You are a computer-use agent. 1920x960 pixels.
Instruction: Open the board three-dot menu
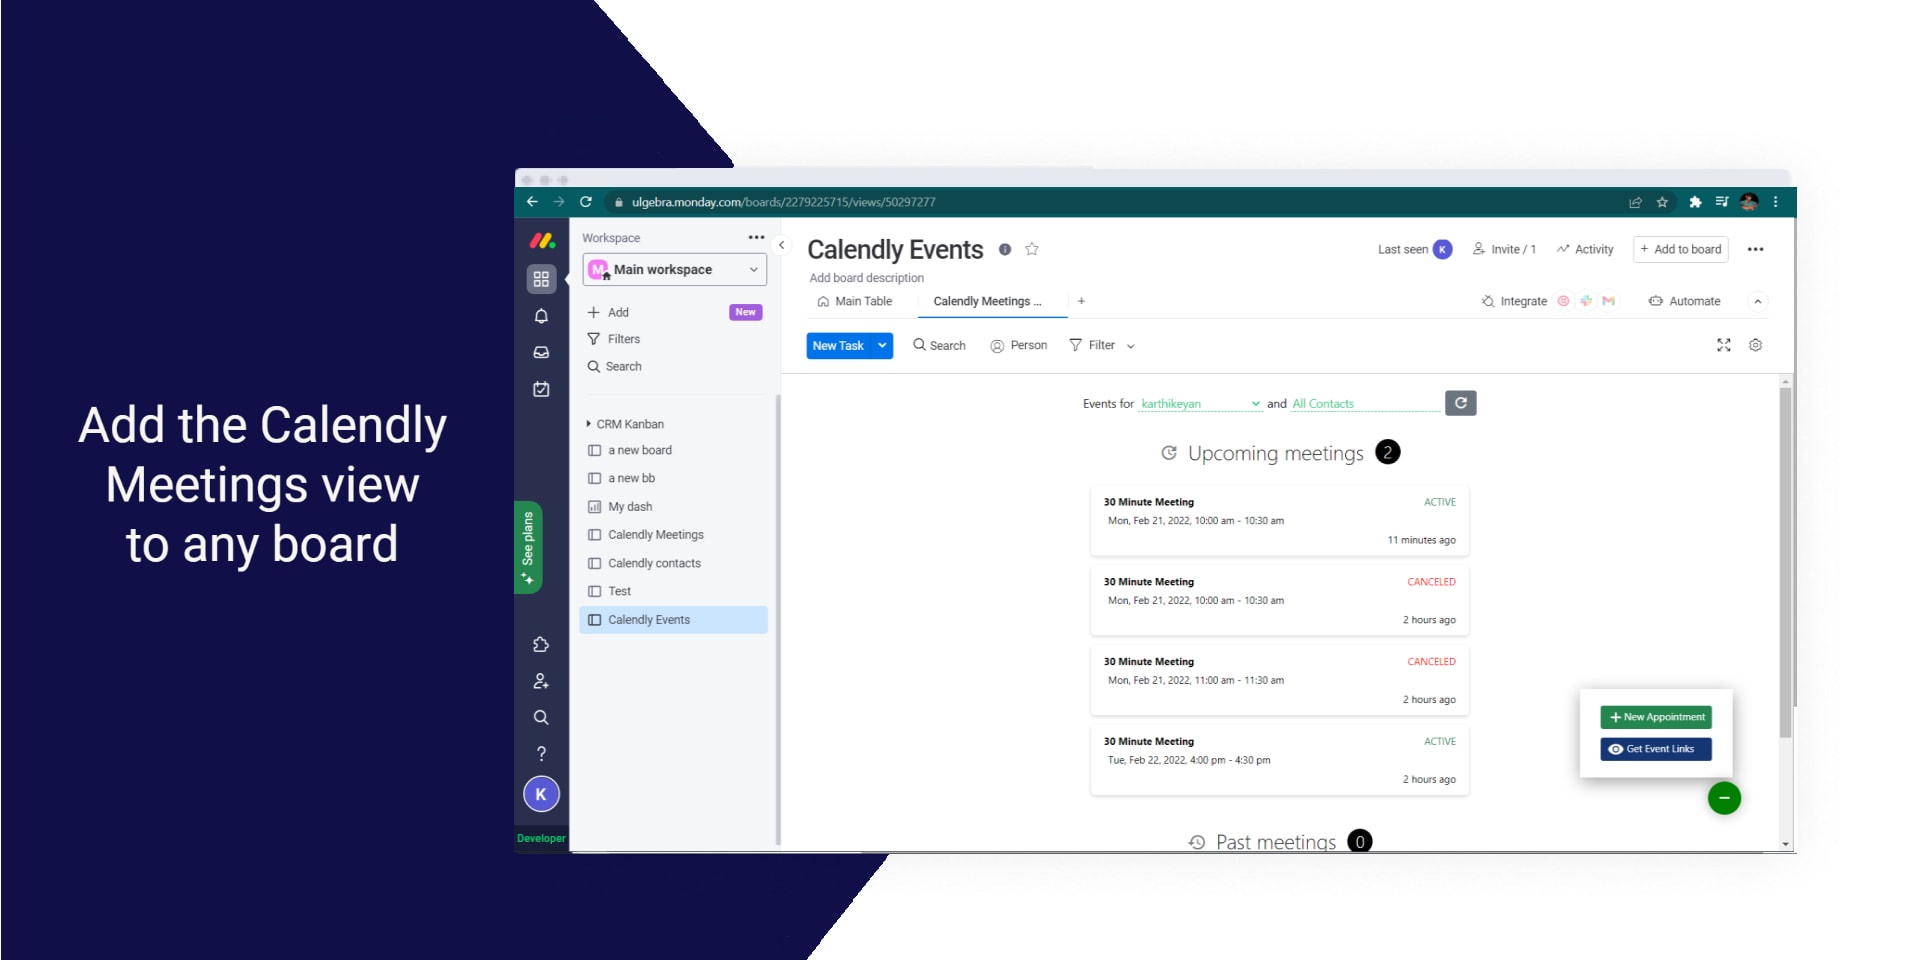point(1755,249)
